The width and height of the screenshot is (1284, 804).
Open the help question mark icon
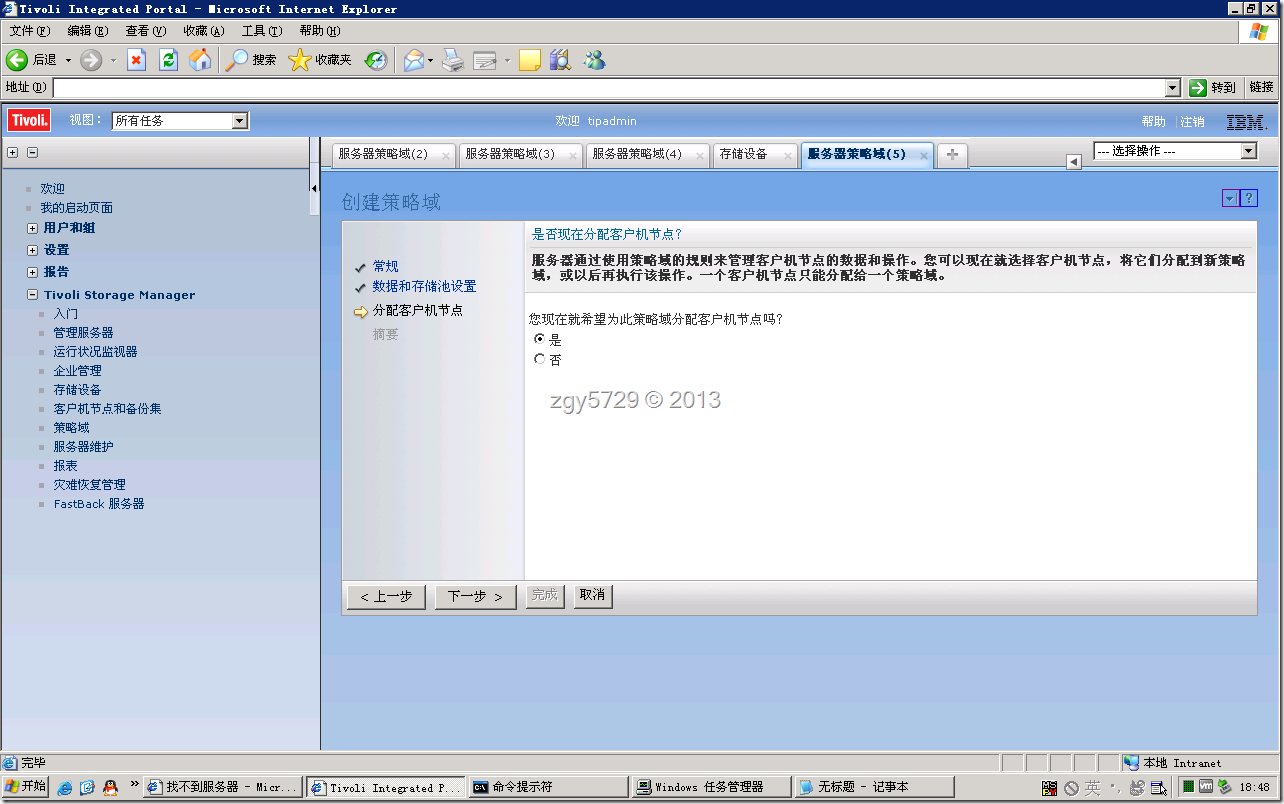coord(1248,199)
